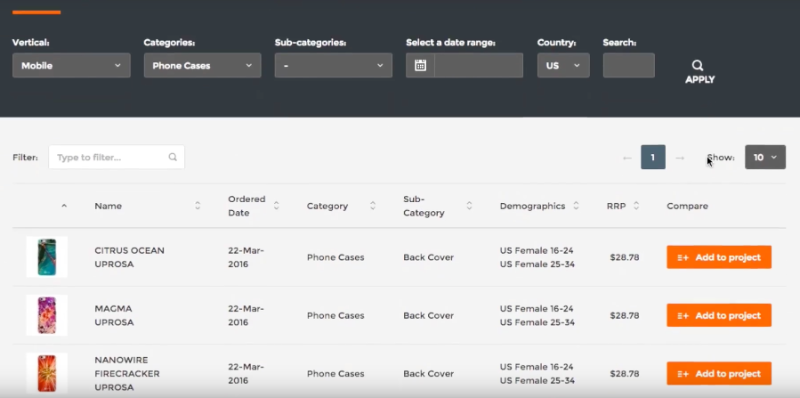Add CITRUS OCEAN UPROSA to project
800x398 pixels.
[x=719, y=257]
